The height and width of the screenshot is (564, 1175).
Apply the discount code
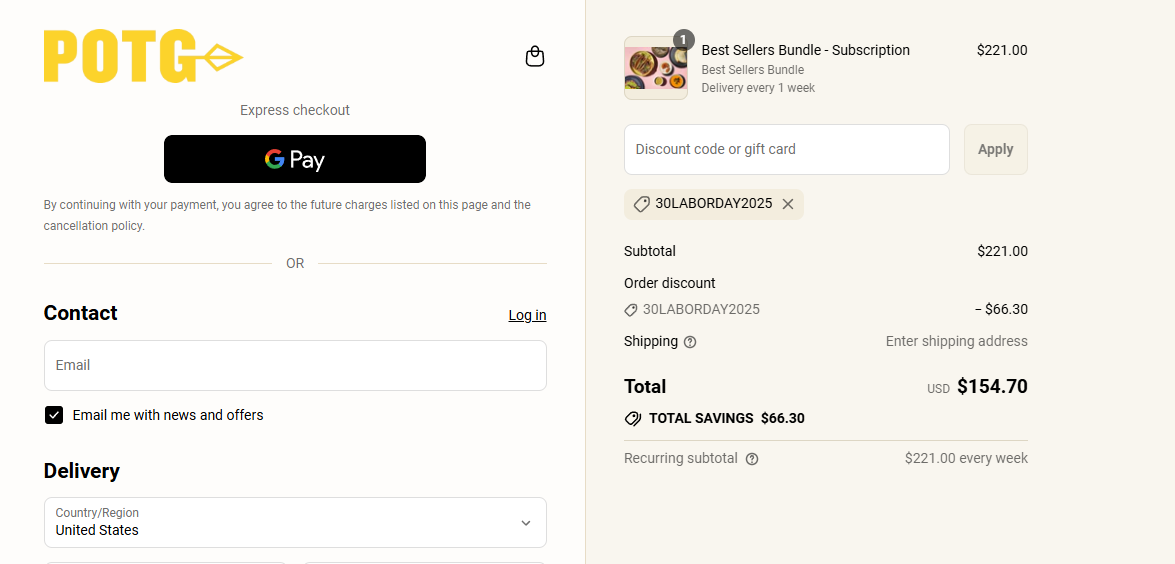click(x=995, y=149)
